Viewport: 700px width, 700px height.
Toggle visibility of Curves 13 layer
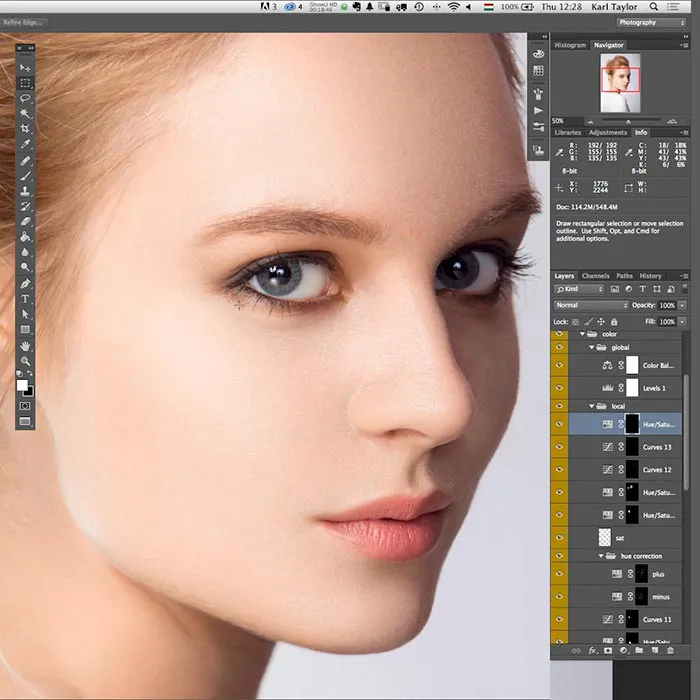pyautogui.click(x=559, y=447)
